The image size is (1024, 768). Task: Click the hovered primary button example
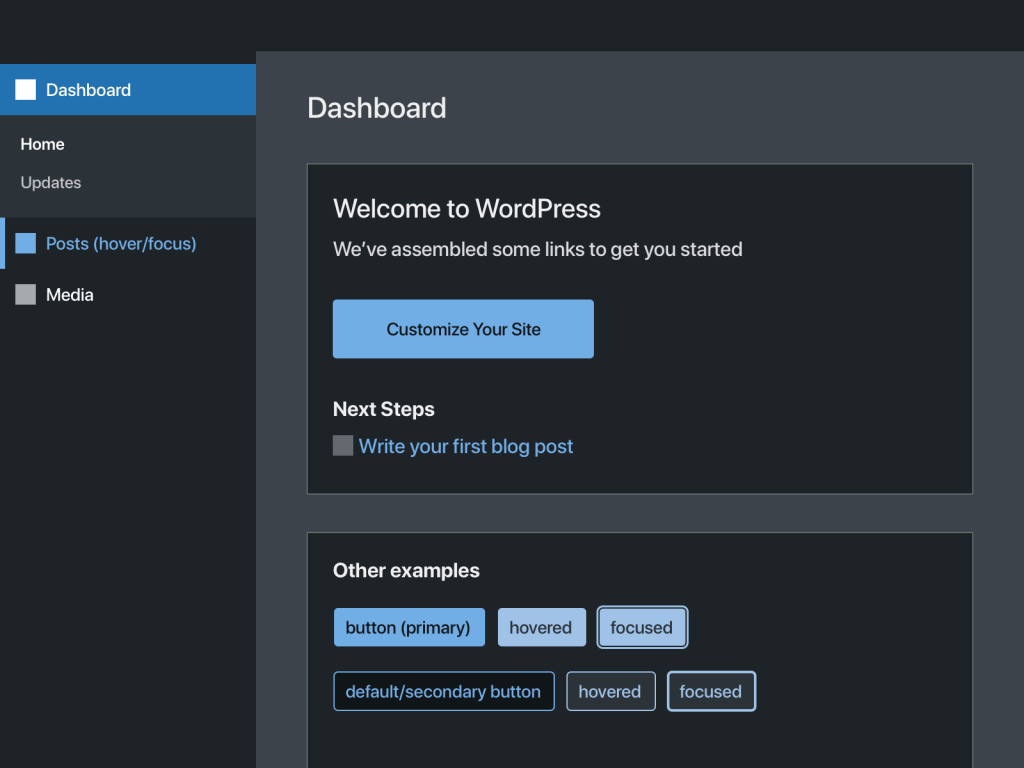541,628
